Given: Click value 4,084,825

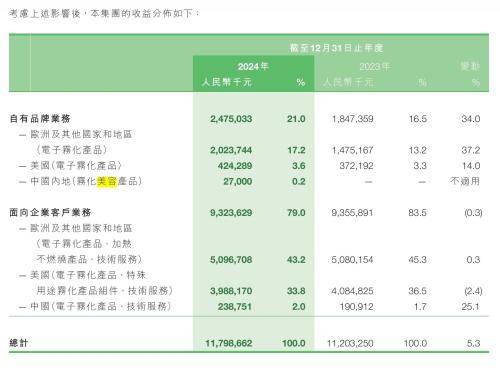Looking at the screenshot, I should click(352, 291).
